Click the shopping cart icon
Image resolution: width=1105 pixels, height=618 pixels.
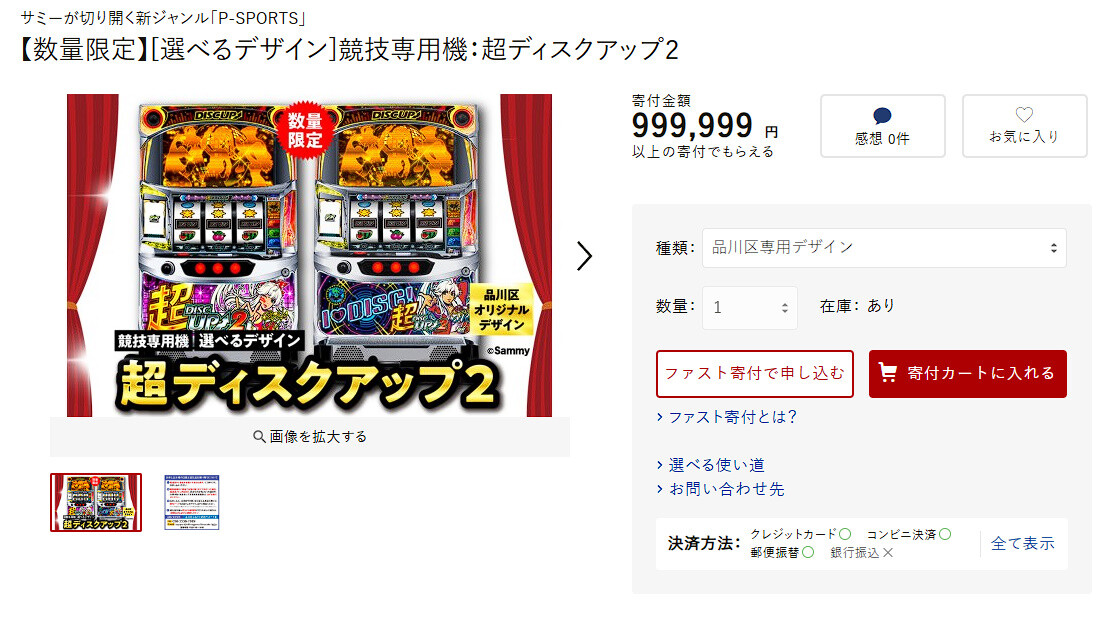pyautogui.click(x=888, y=373)
